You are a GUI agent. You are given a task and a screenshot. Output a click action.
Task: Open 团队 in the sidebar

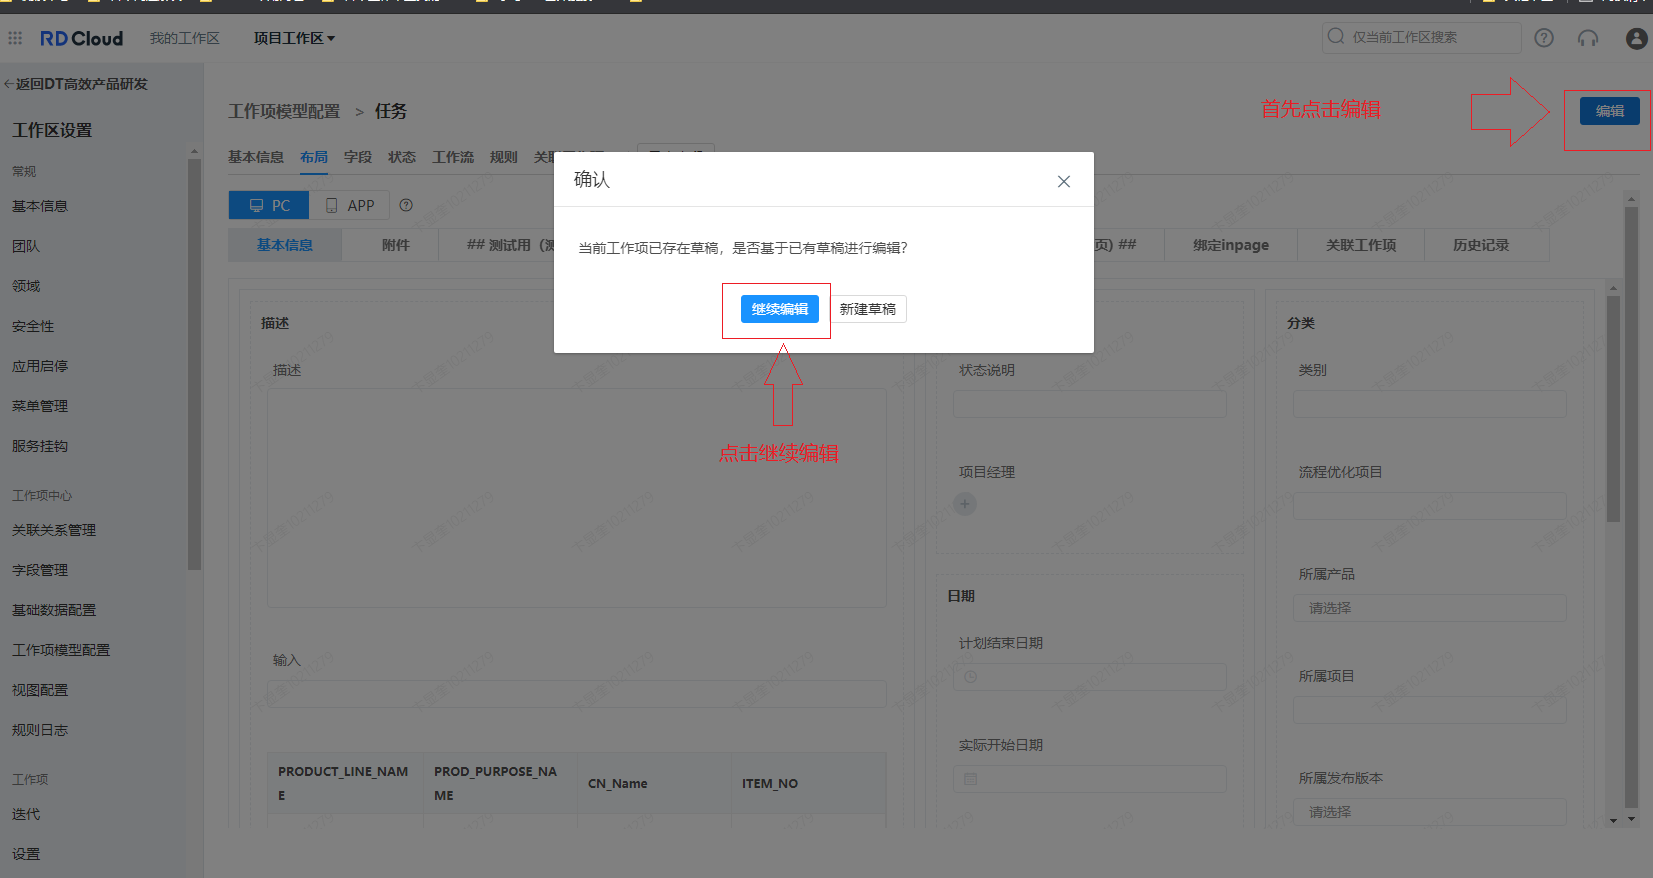click(x=26, y=246)
